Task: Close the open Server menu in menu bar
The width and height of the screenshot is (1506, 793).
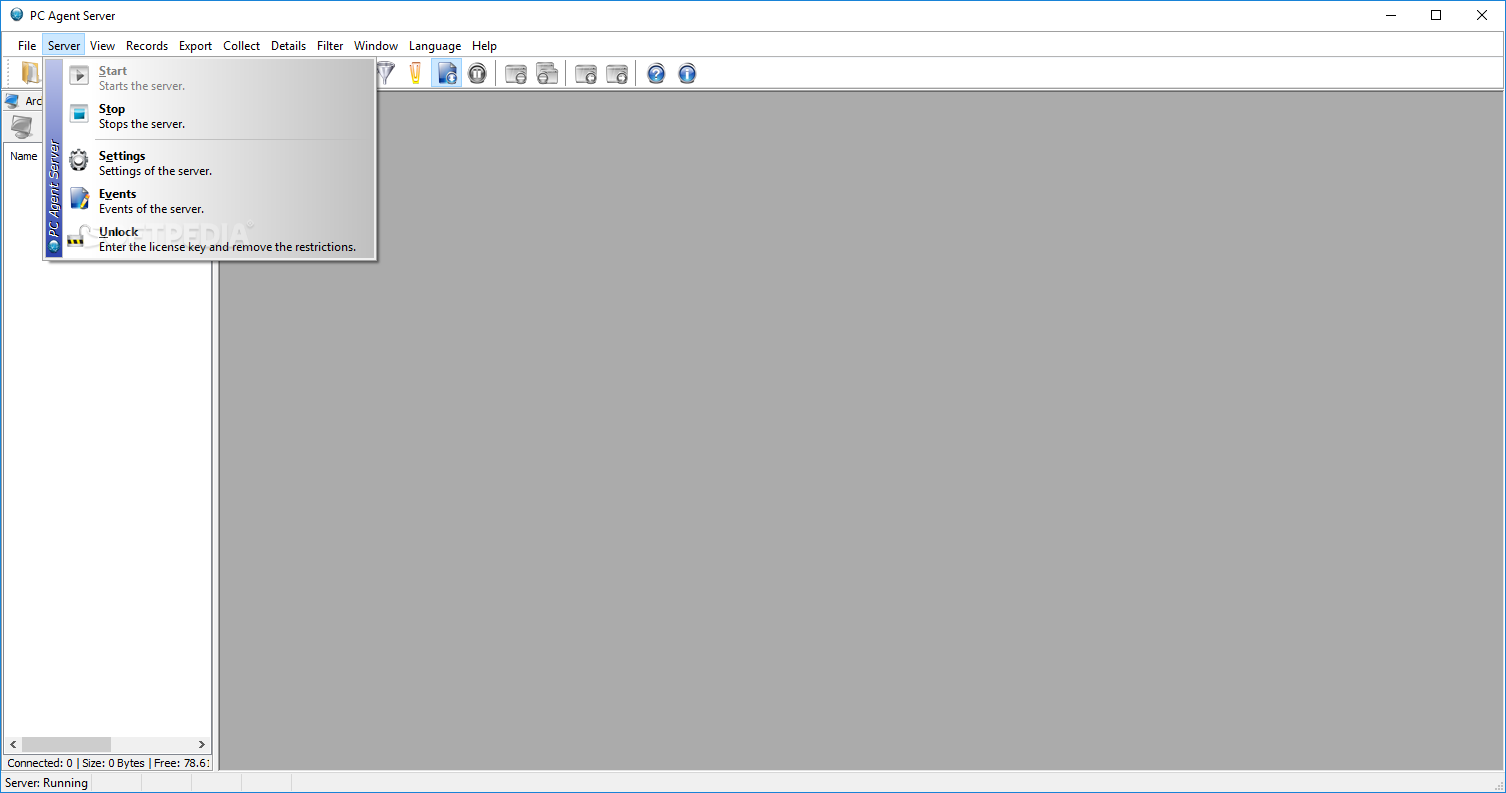Action: click(64, 46)
